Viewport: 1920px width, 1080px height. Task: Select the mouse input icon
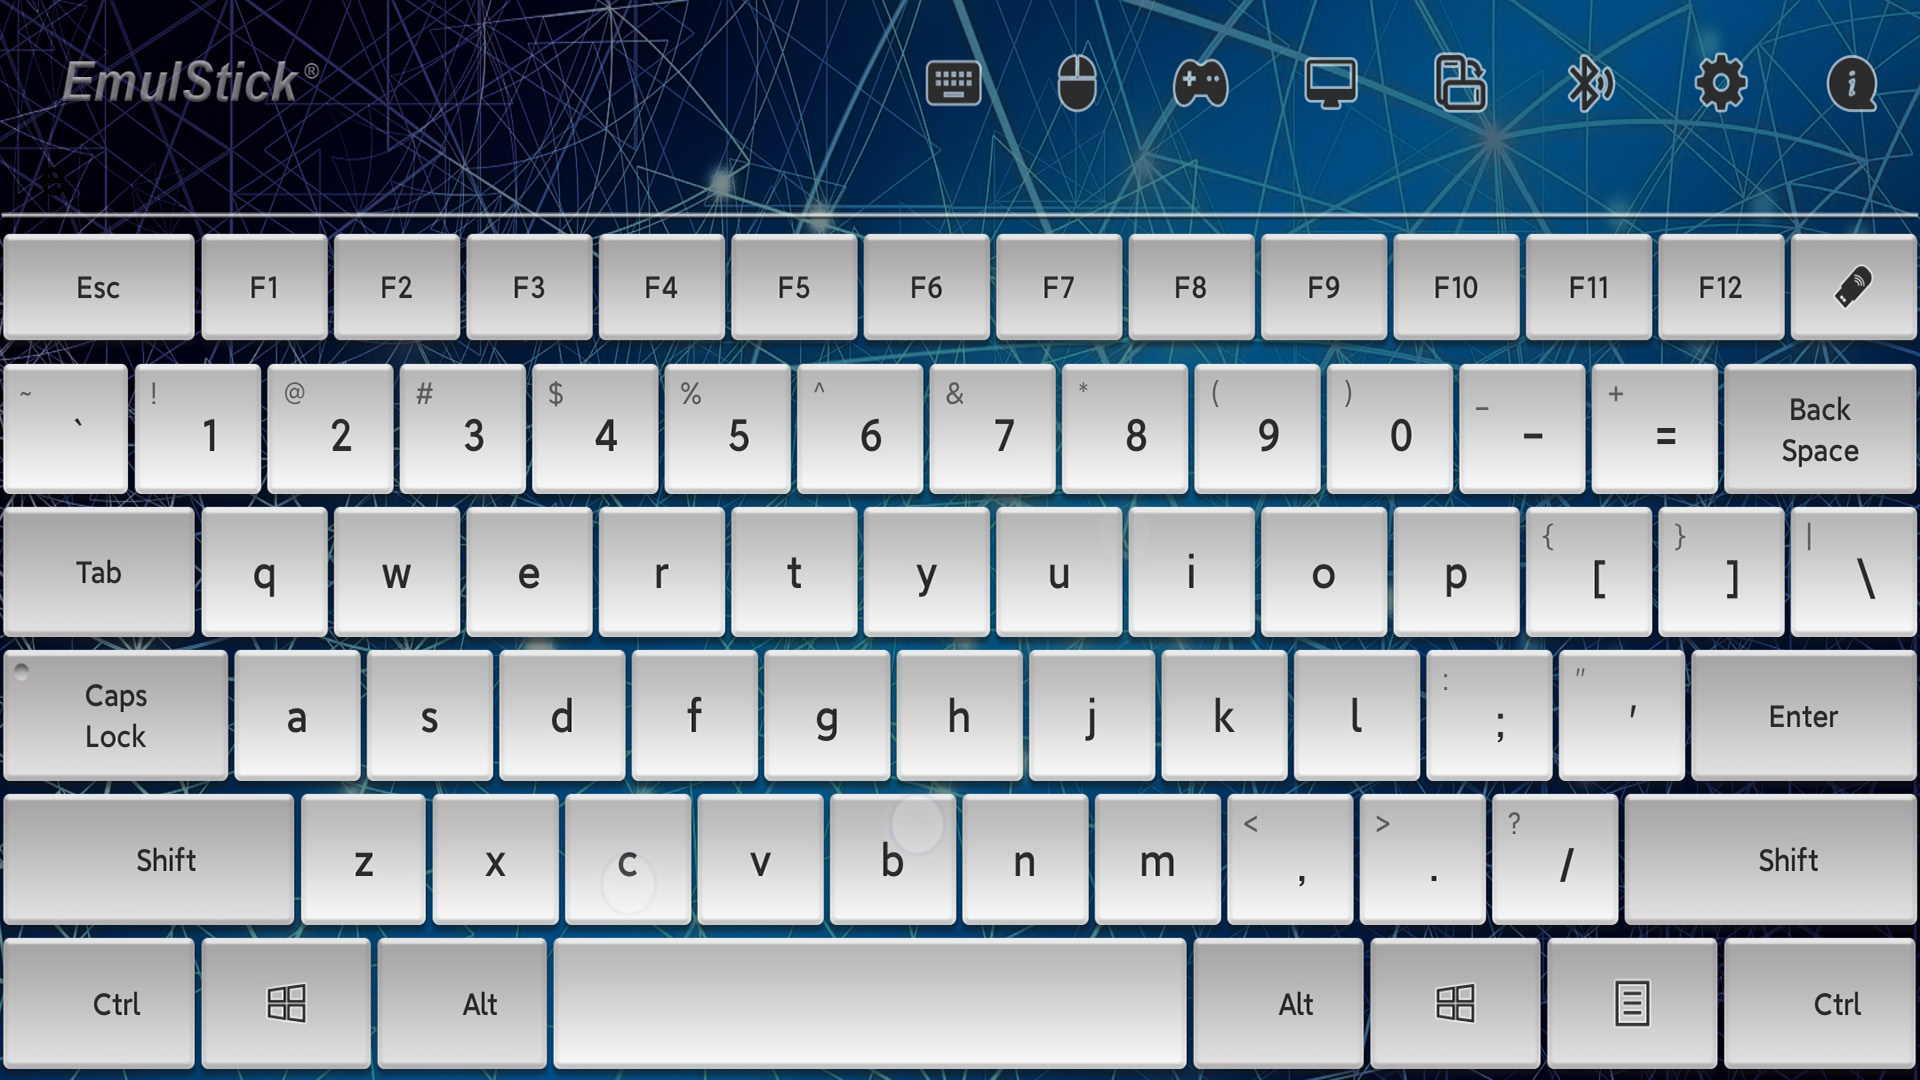click(1077, 83)
